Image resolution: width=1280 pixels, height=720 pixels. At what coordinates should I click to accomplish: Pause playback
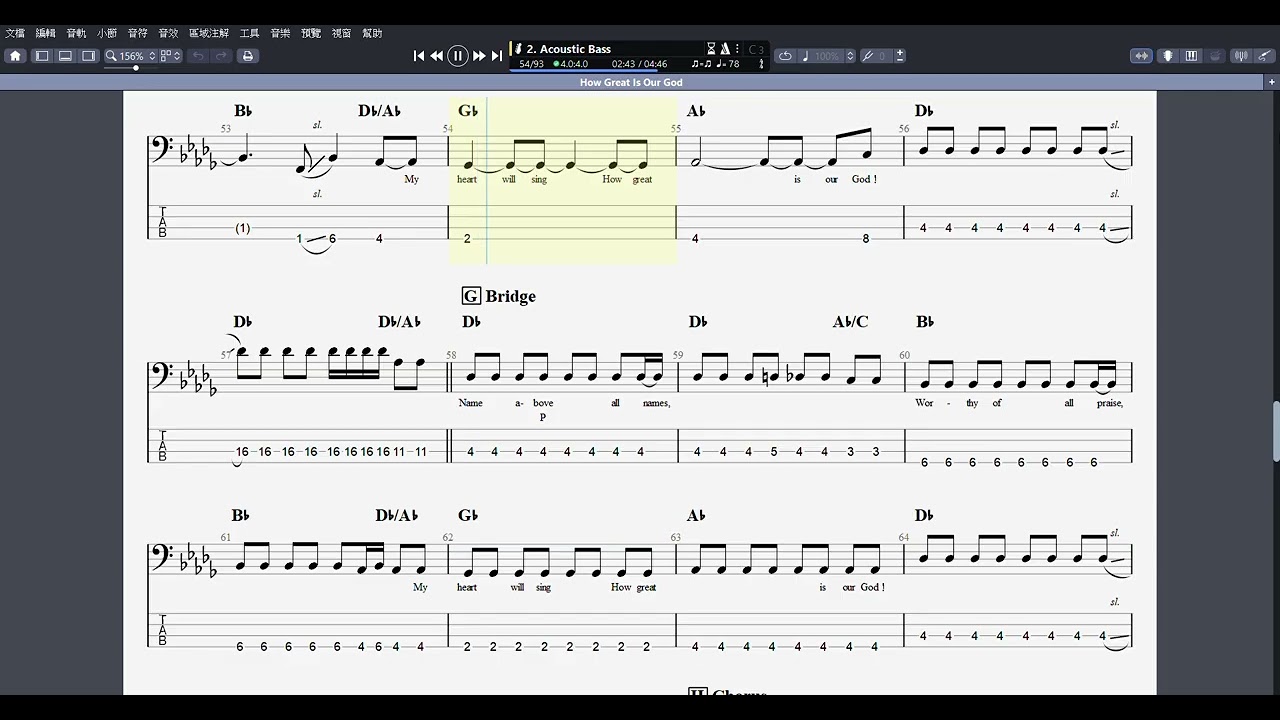click(x=458, y=56)
